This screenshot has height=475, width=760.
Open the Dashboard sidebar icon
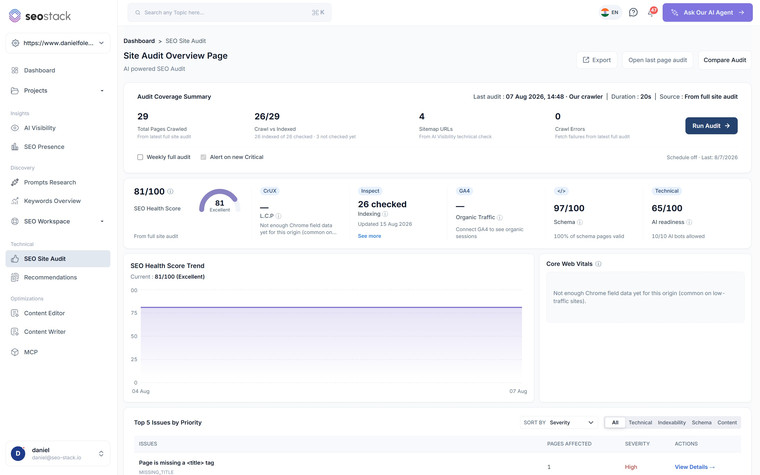click(x=15, y=70)
